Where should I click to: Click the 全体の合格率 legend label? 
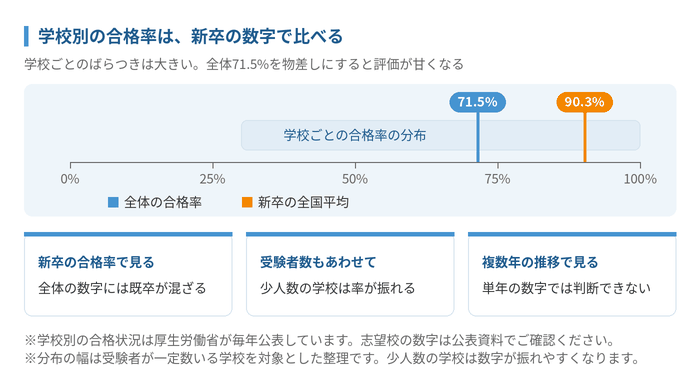coord(163,203)
